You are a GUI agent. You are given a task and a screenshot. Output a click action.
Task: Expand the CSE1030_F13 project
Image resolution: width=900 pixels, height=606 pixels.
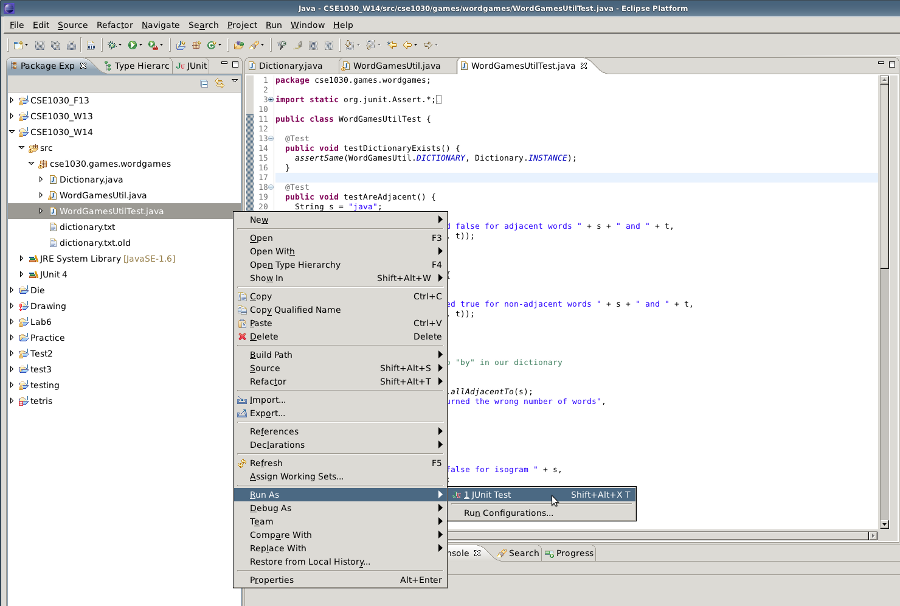point(11,100)
